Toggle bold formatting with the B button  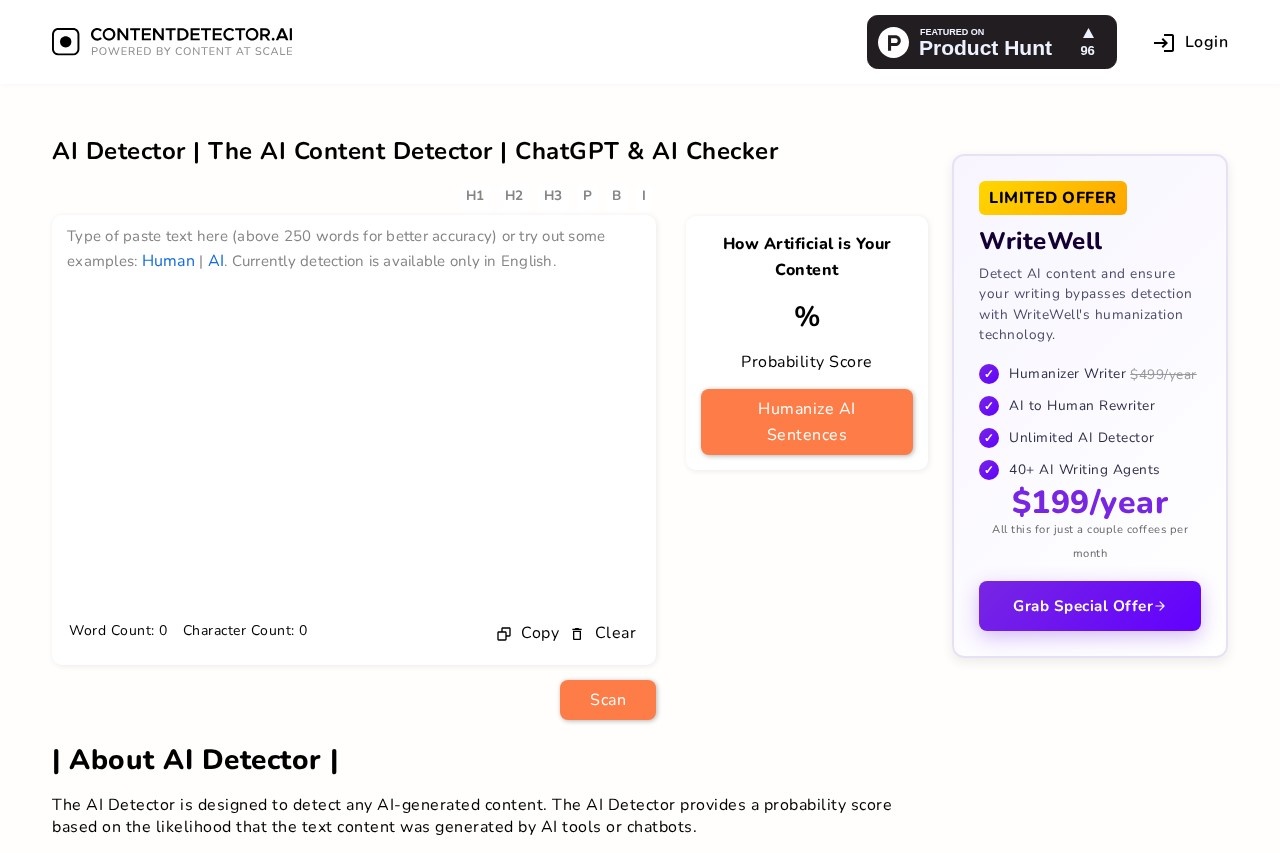coord(616,195)
